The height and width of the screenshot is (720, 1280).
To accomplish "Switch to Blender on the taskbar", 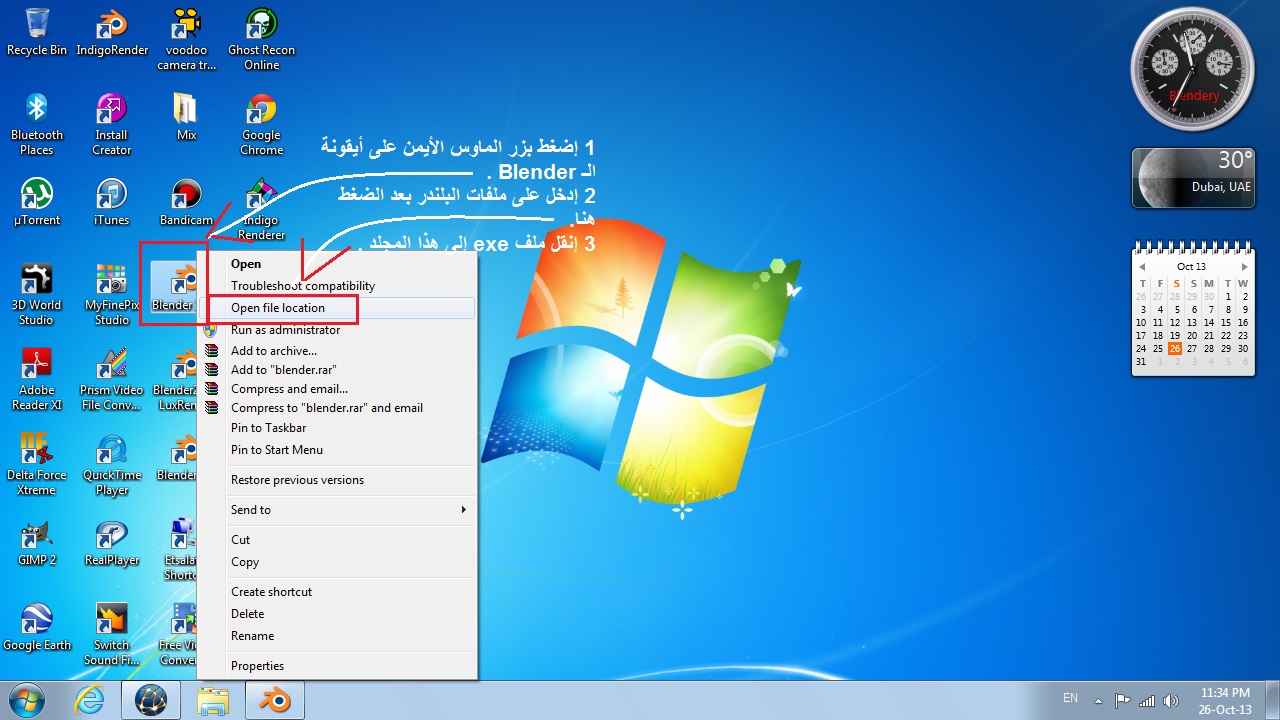I will (274, 700).
